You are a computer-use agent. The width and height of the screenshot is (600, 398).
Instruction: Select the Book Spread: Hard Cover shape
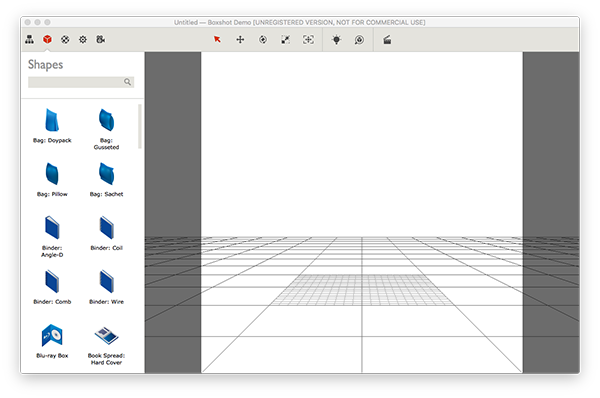pyautogui.click(x=106, y=345)
